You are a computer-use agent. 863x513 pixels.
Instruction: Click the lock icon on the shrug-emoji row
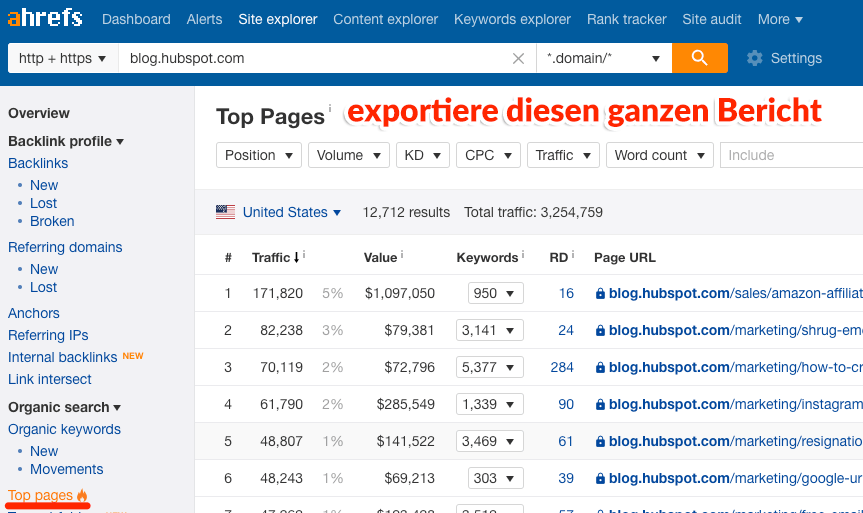[600, 330]
